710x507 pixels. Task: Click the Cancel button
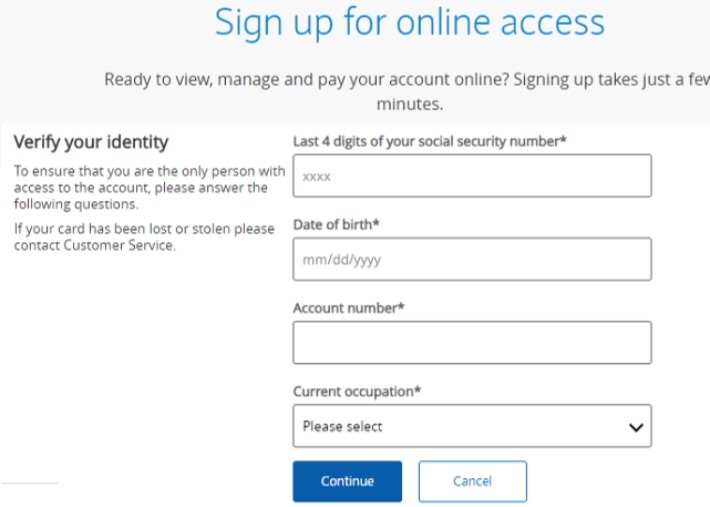tap(472, 481)
